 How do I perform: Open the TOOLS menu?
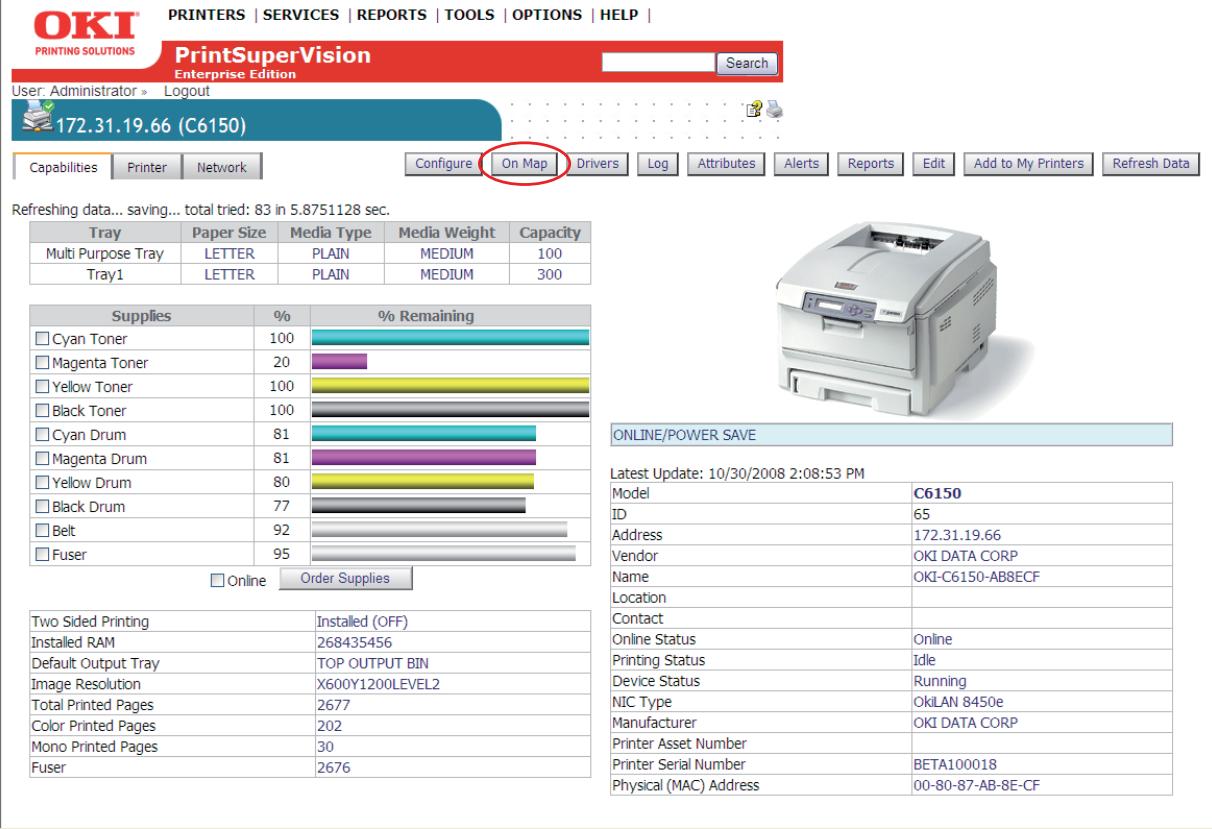point(468,15)
